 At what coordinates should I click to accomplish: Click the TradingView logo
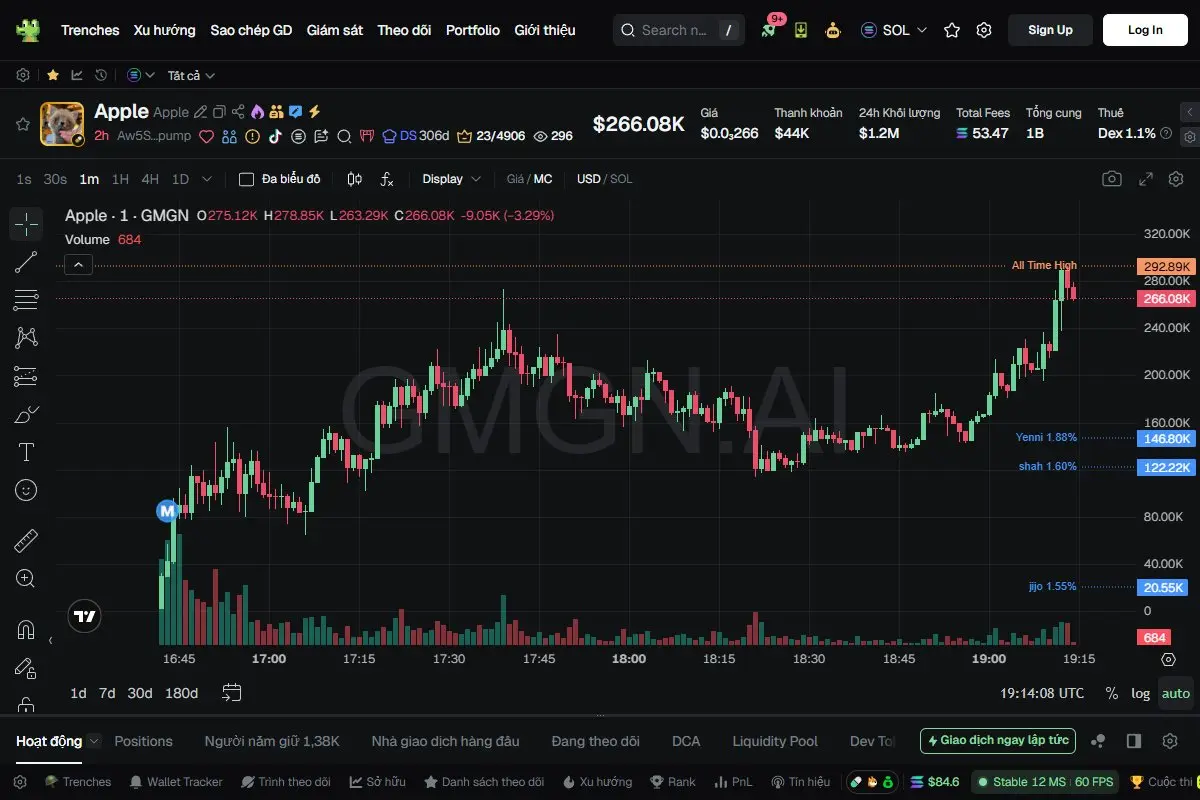pos(85,617)
